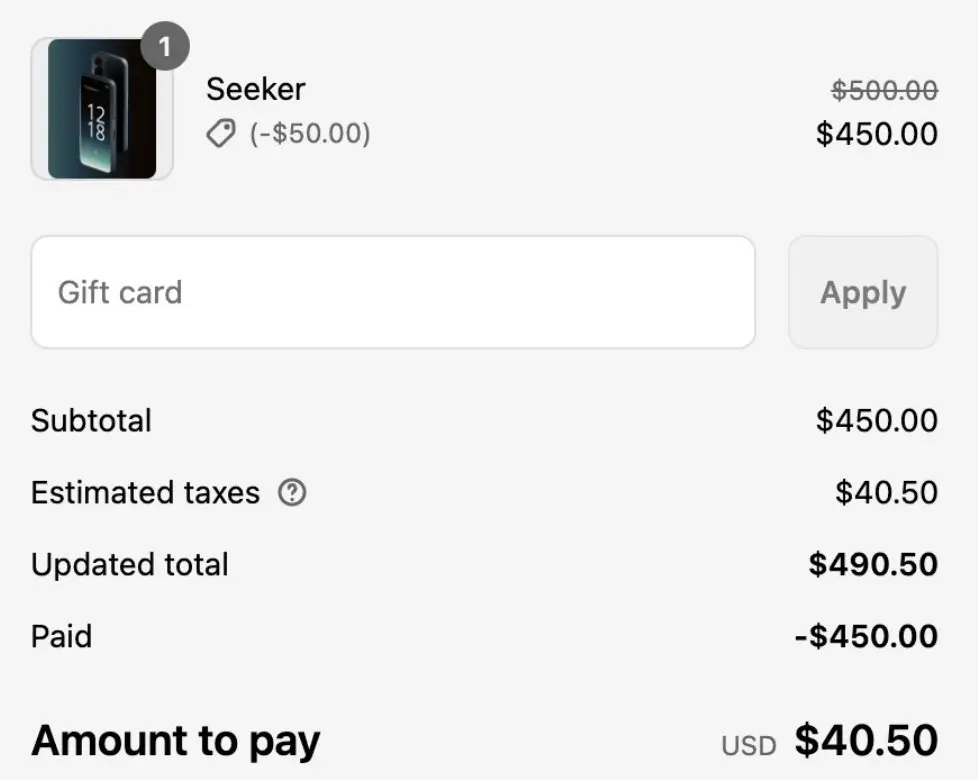Click the discounted $450.00 item price

pyautogui.click(x=877, y=133)
